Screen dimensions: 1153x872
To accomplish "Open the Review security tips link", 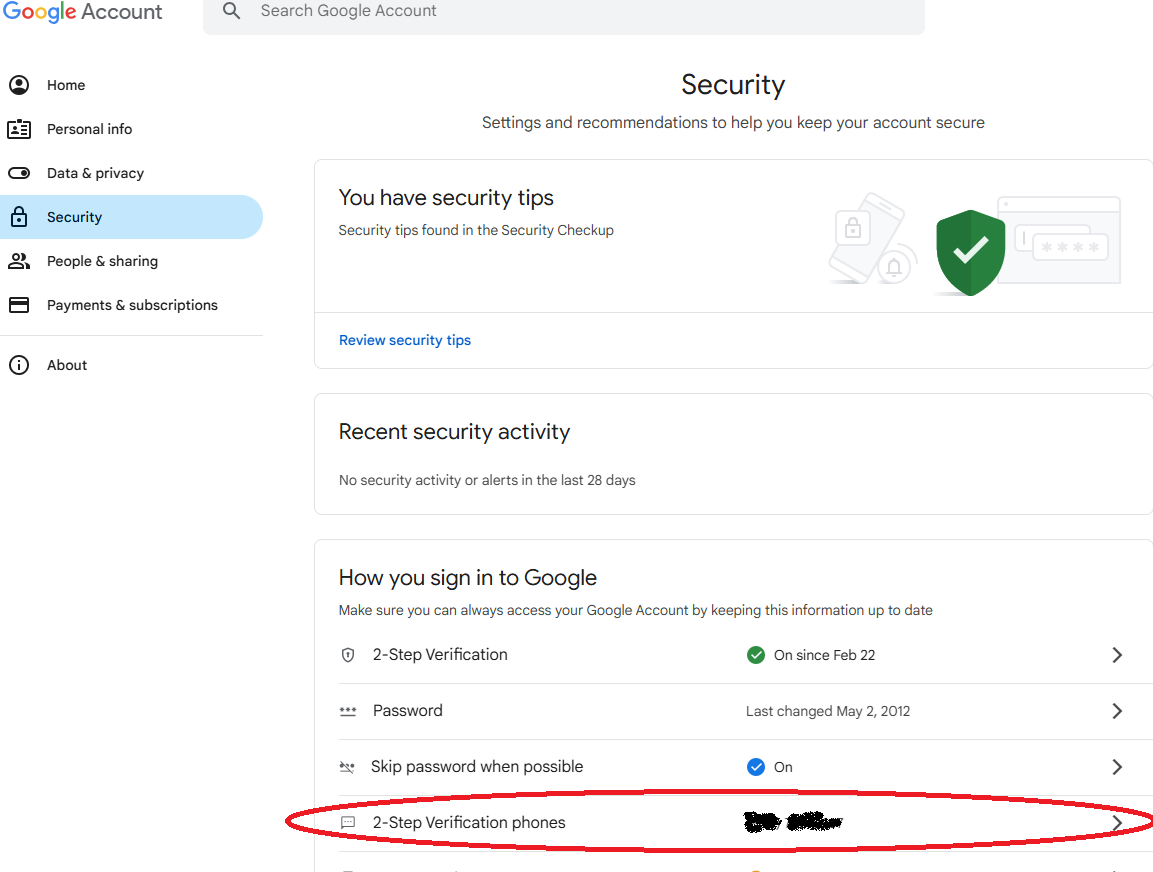I will (404, 340).
